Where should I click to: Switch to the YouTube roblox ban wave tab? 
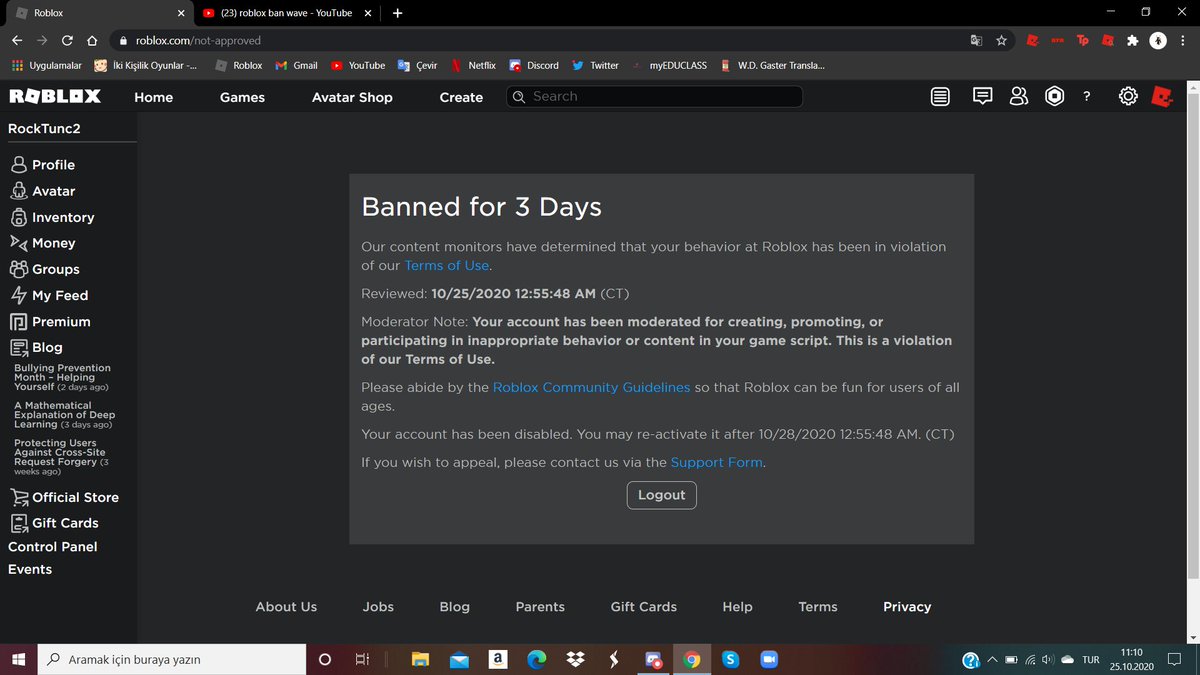286,13
